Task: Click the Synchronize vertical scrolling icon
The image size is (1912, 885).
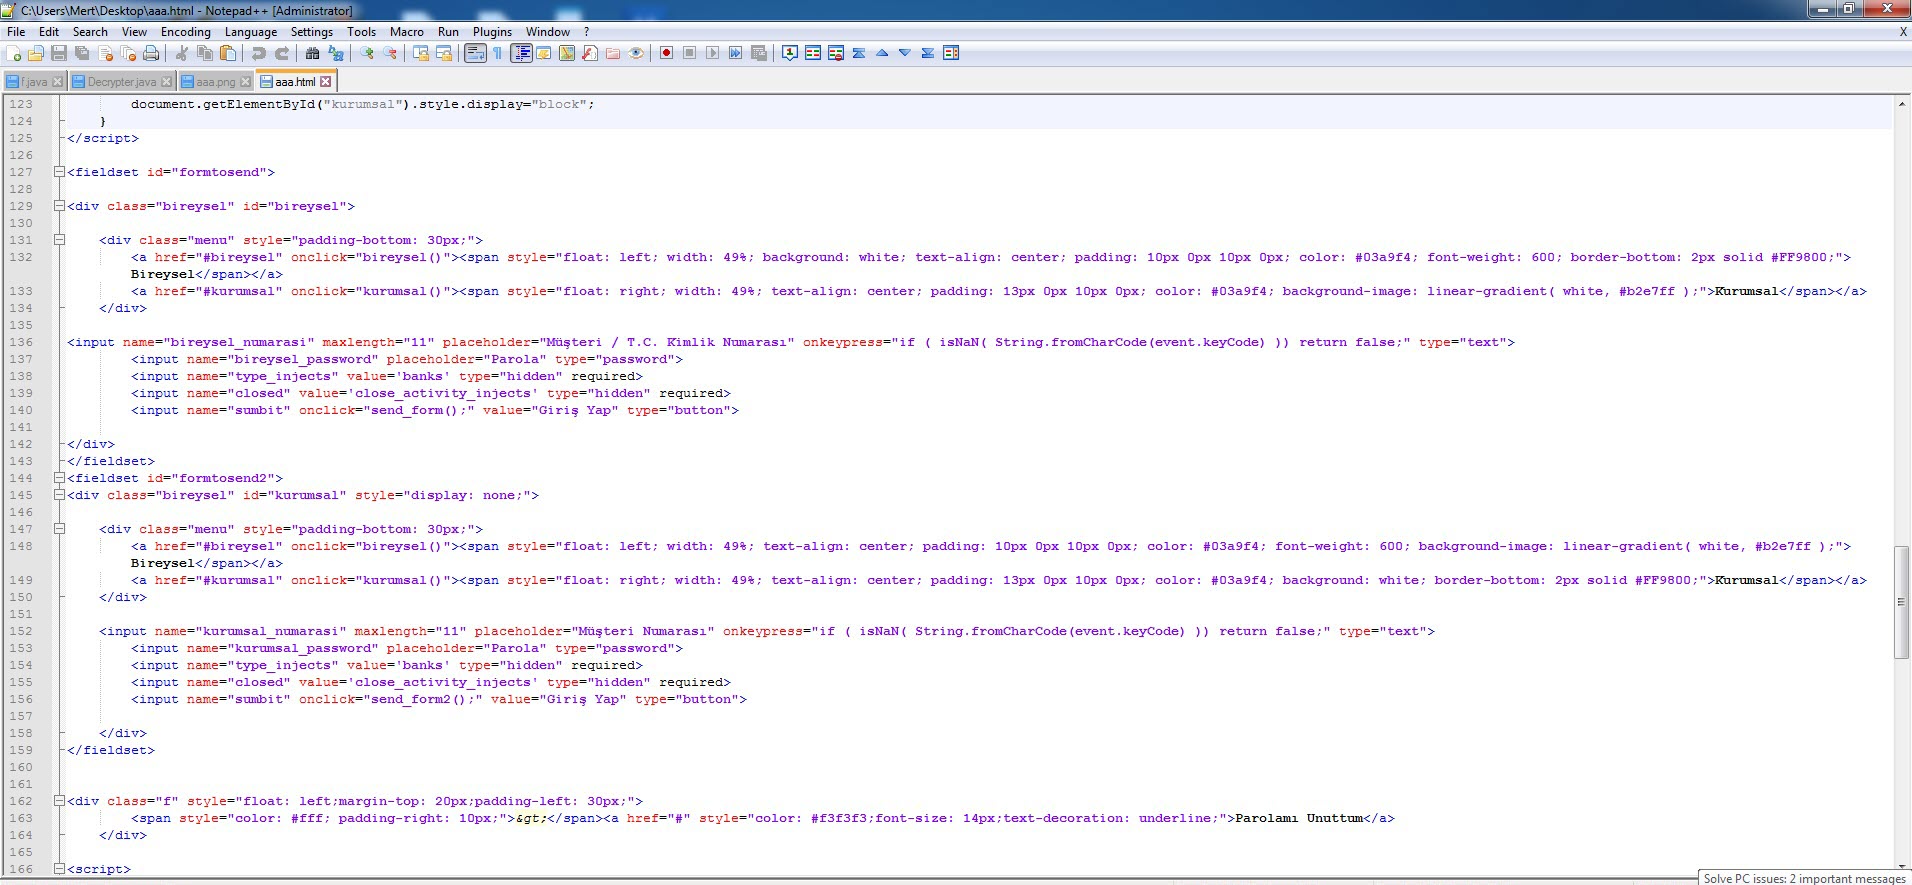Action: [421, 53]
